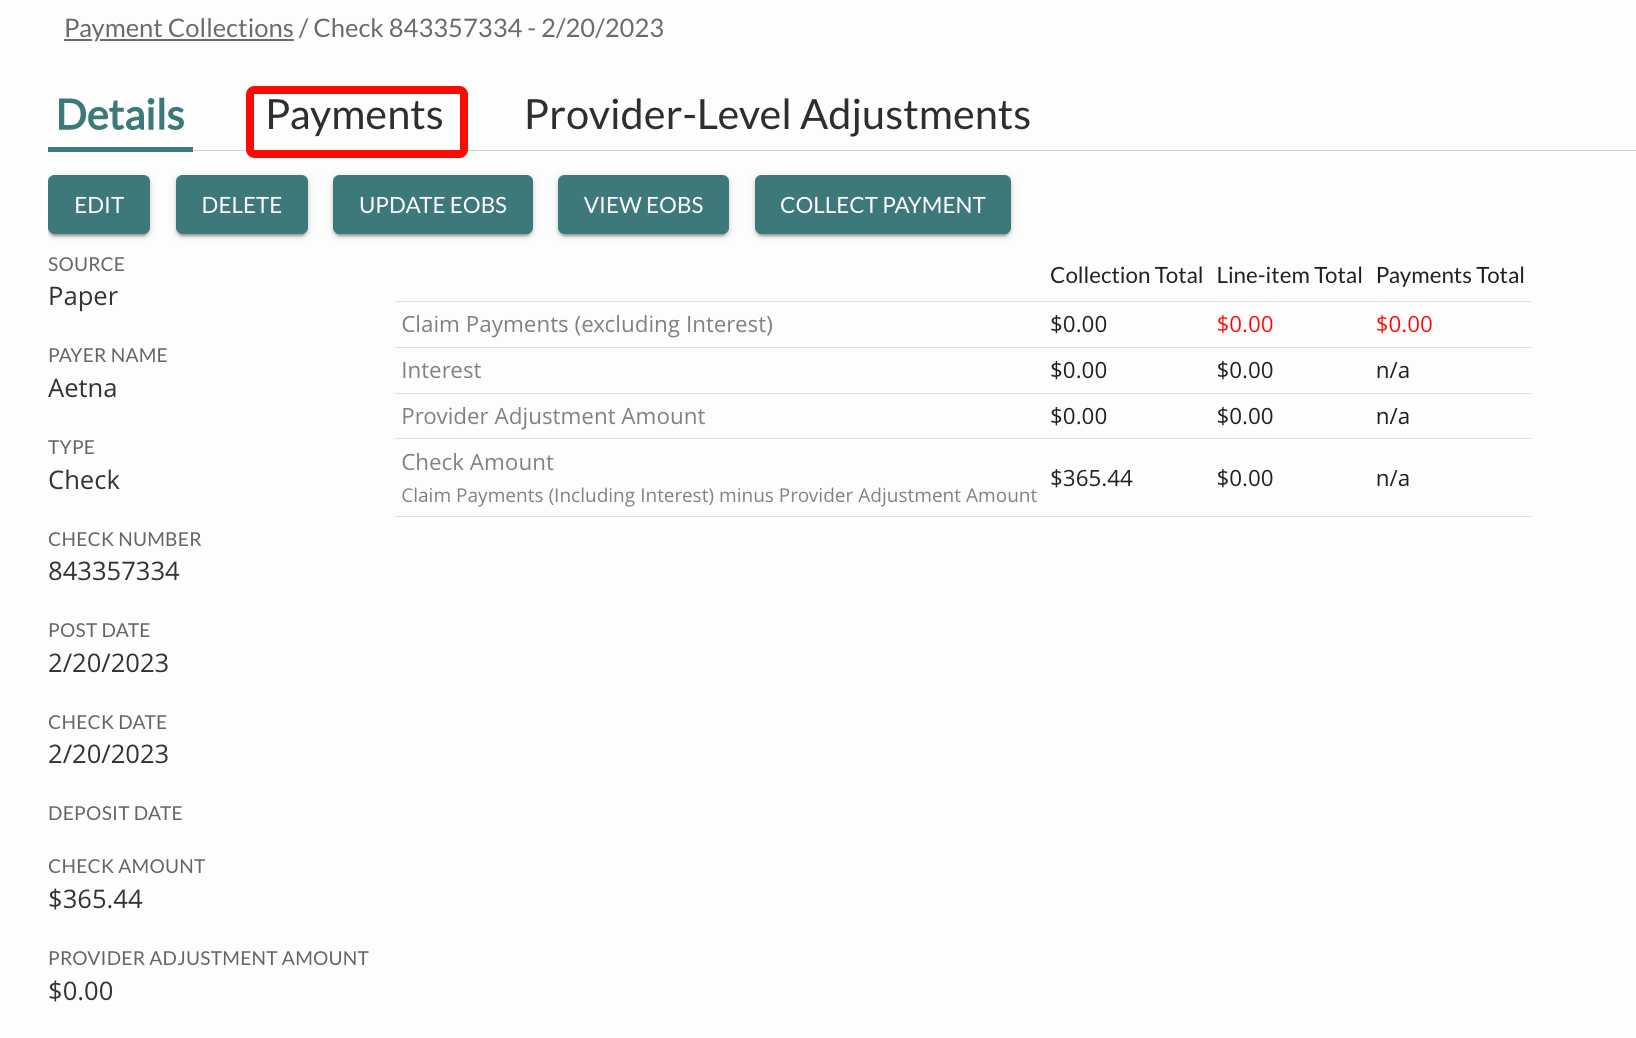Image resolution: width=1636 pixels, height=1038 pixels.
Task: Go to Provider-Level Adjustments tab
Action: coord(777,116)
